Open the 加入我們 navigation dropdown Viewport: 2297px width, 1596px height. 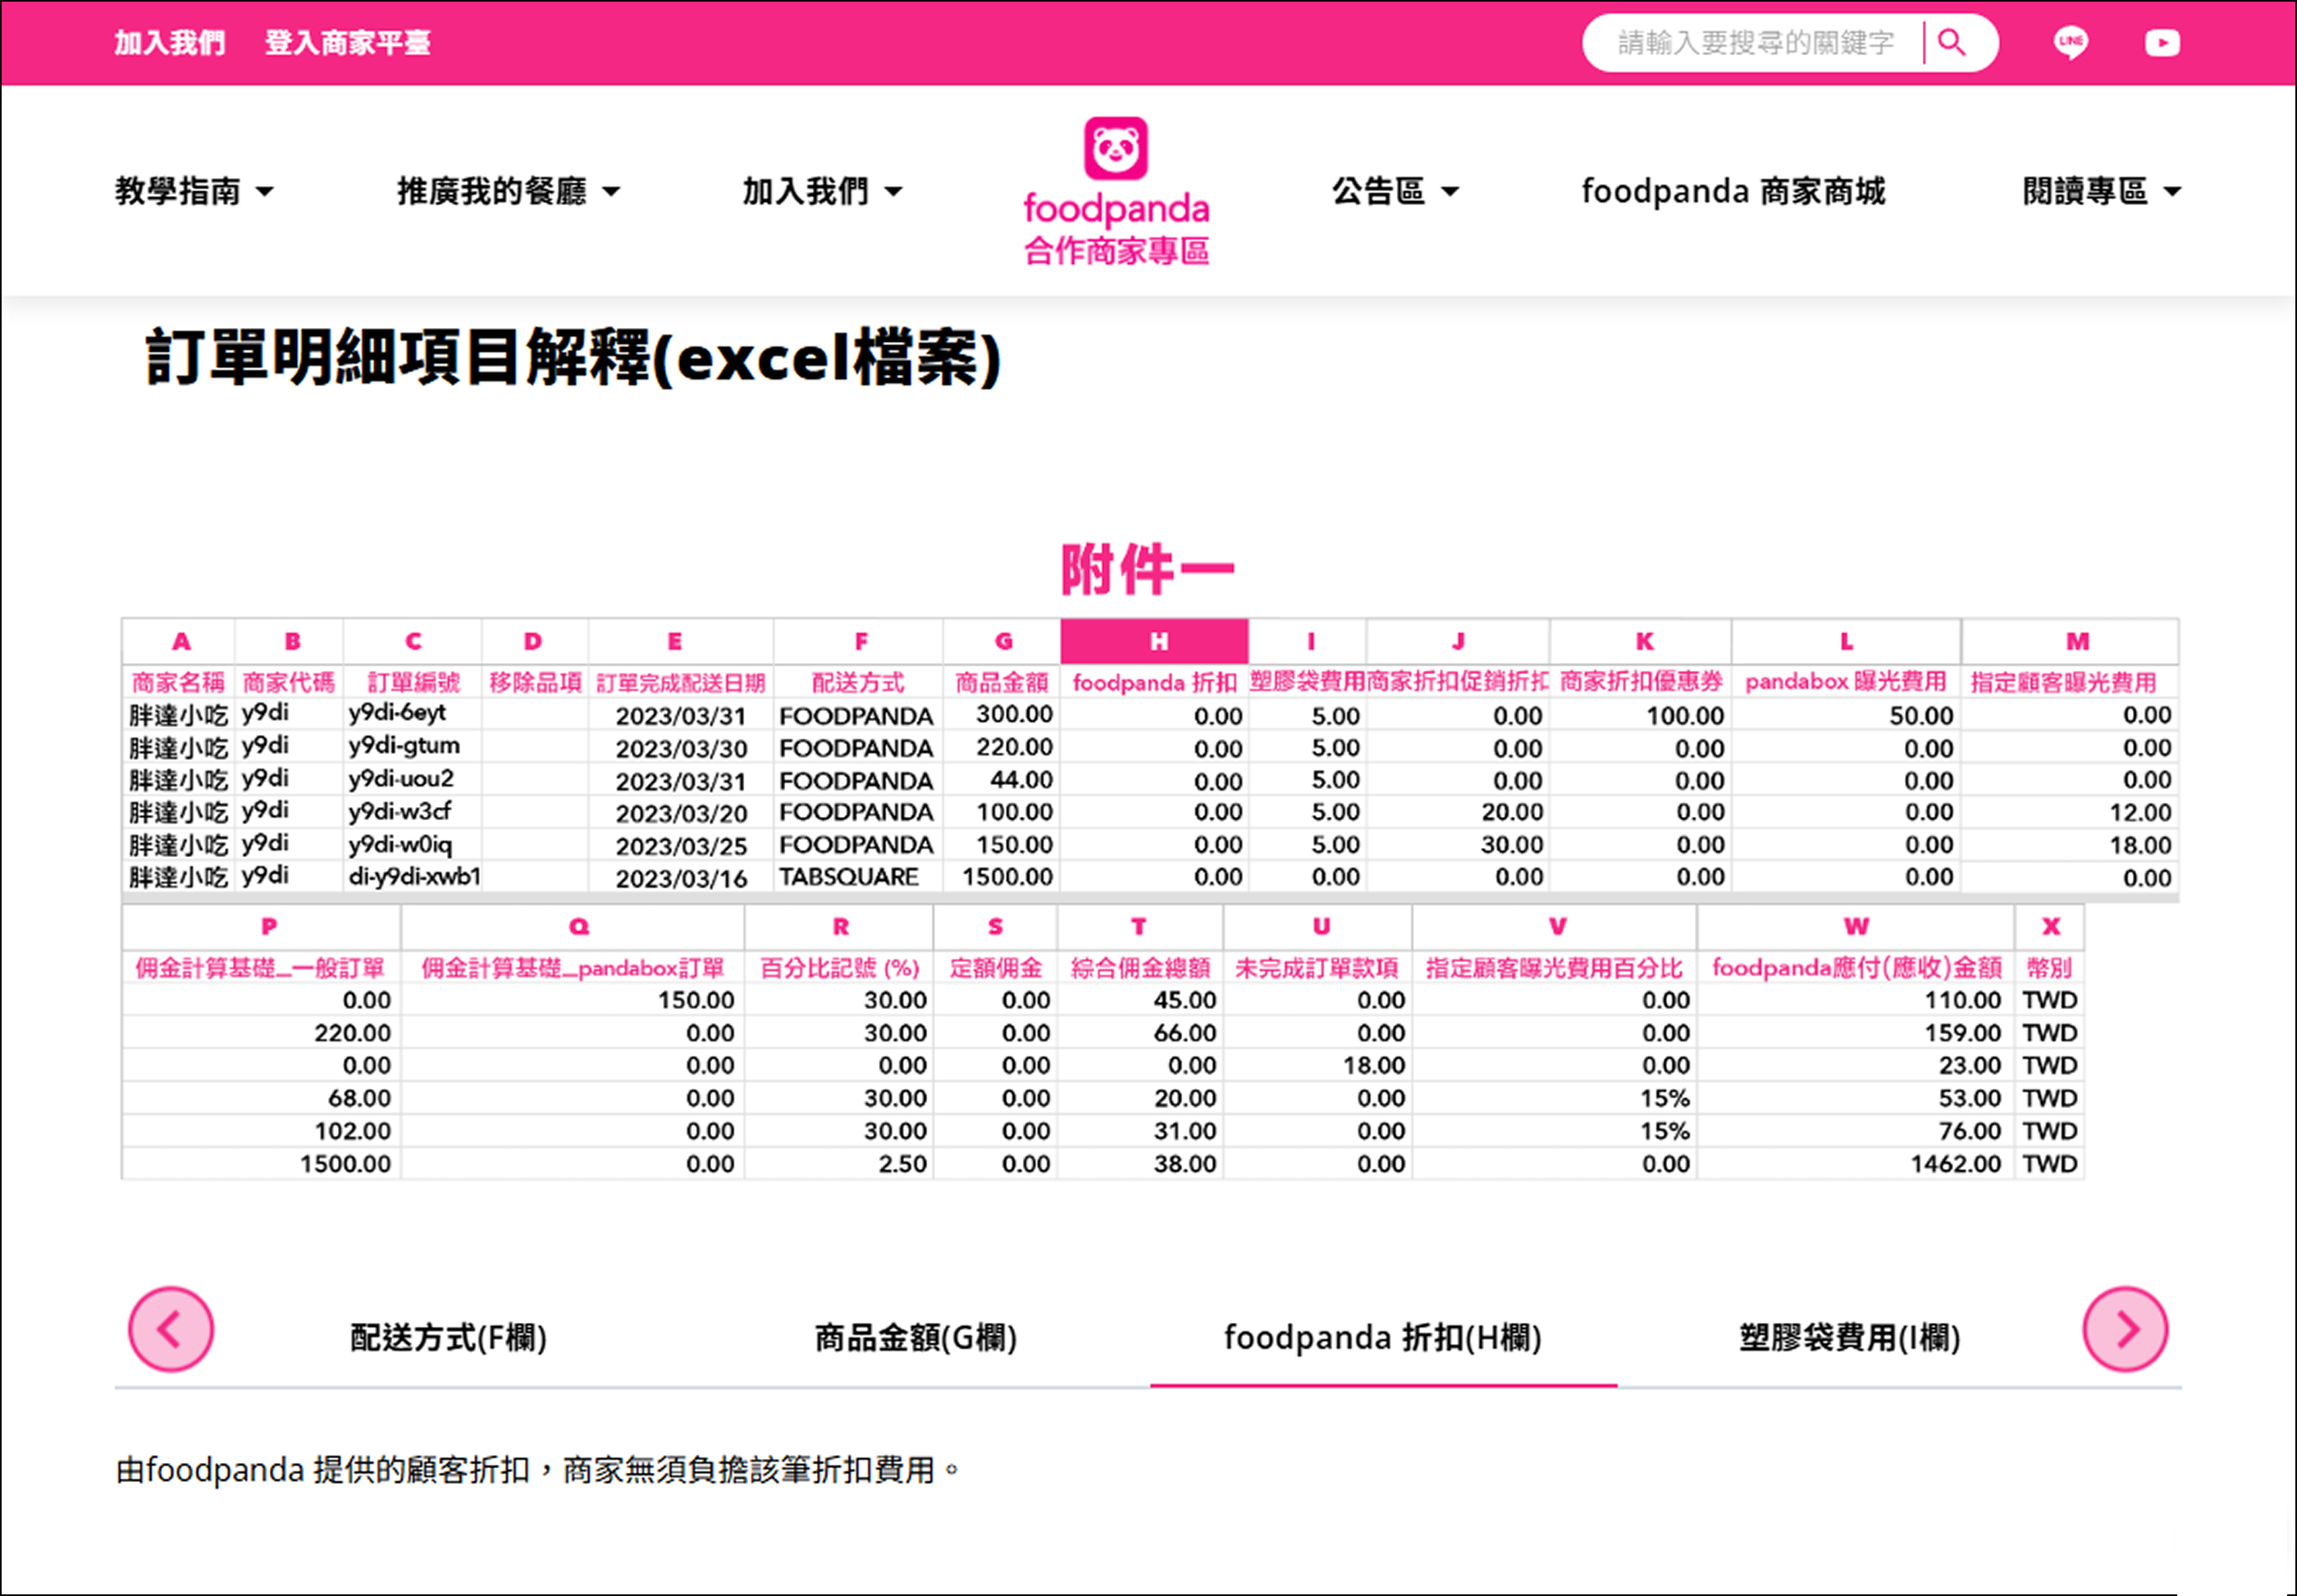(821, 191)
